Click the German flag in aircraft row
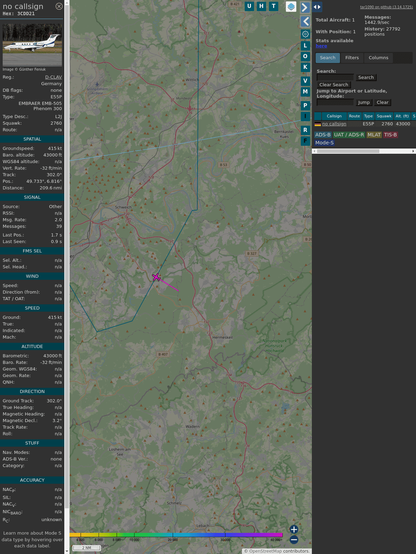Viewport: 416px width, 554px height. point(318,124)
